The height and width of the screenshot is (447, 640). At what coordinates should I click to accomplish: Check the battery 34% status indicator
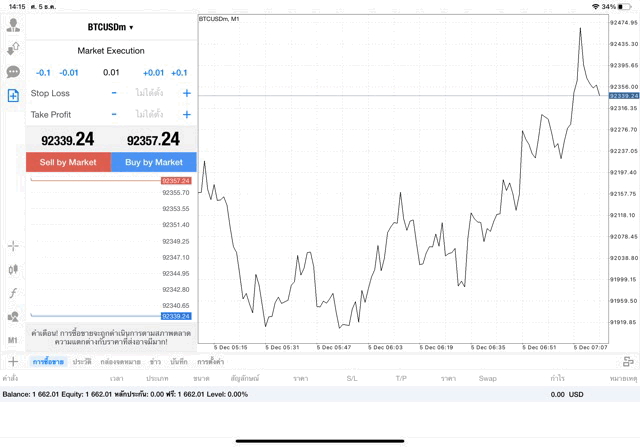pyautogui.click(x=616, y=7)
